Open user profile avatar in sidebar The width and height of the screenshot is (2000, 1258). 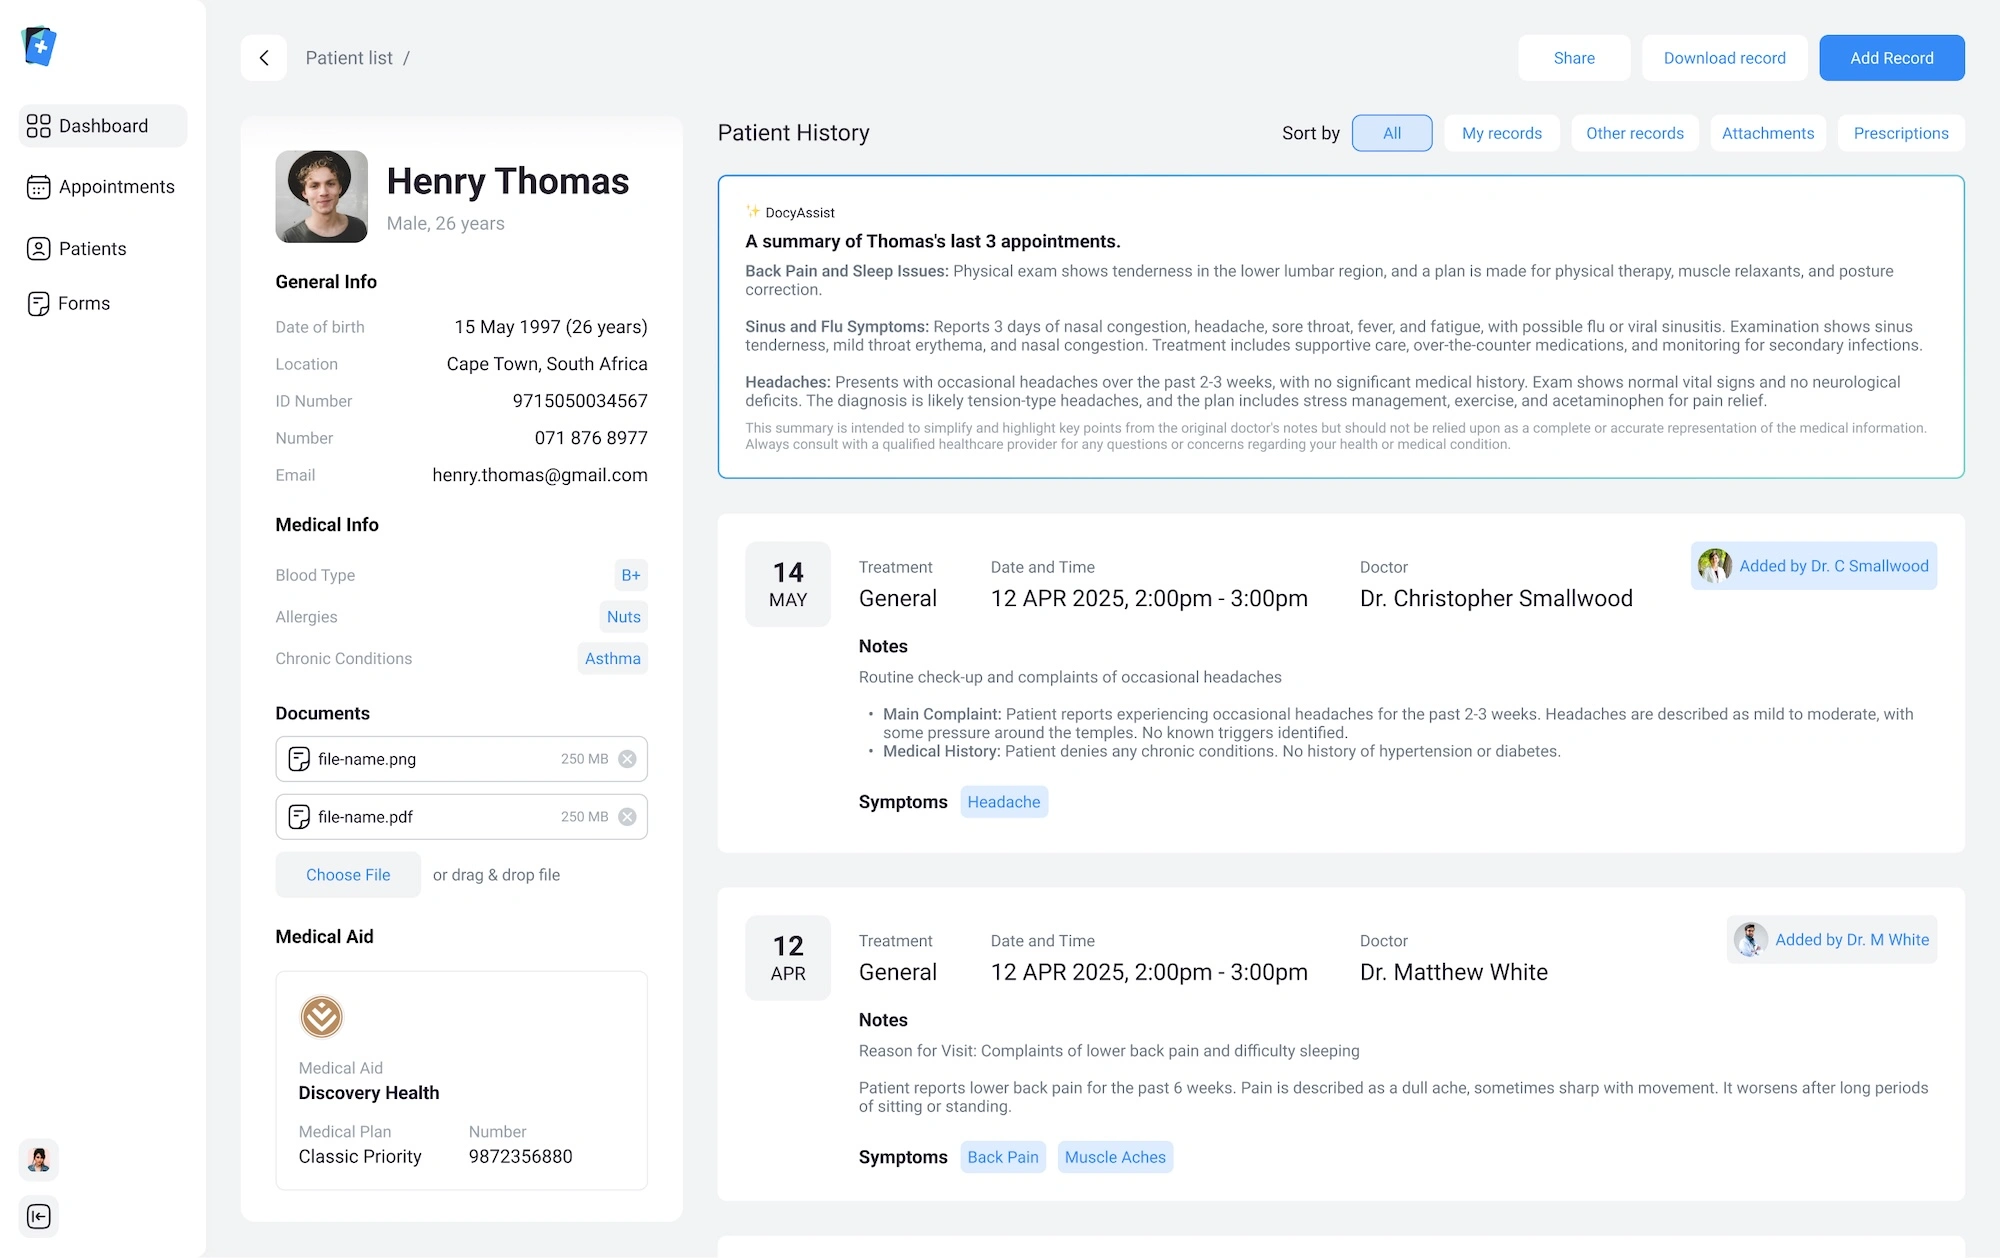39,1160
